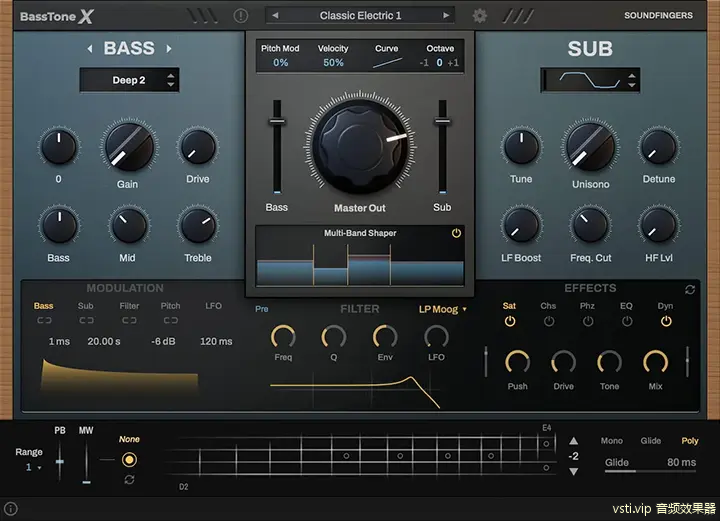Viewport: 720px width, 521px height.
Task: Enable the EQ effect power button
Action: 627,321
